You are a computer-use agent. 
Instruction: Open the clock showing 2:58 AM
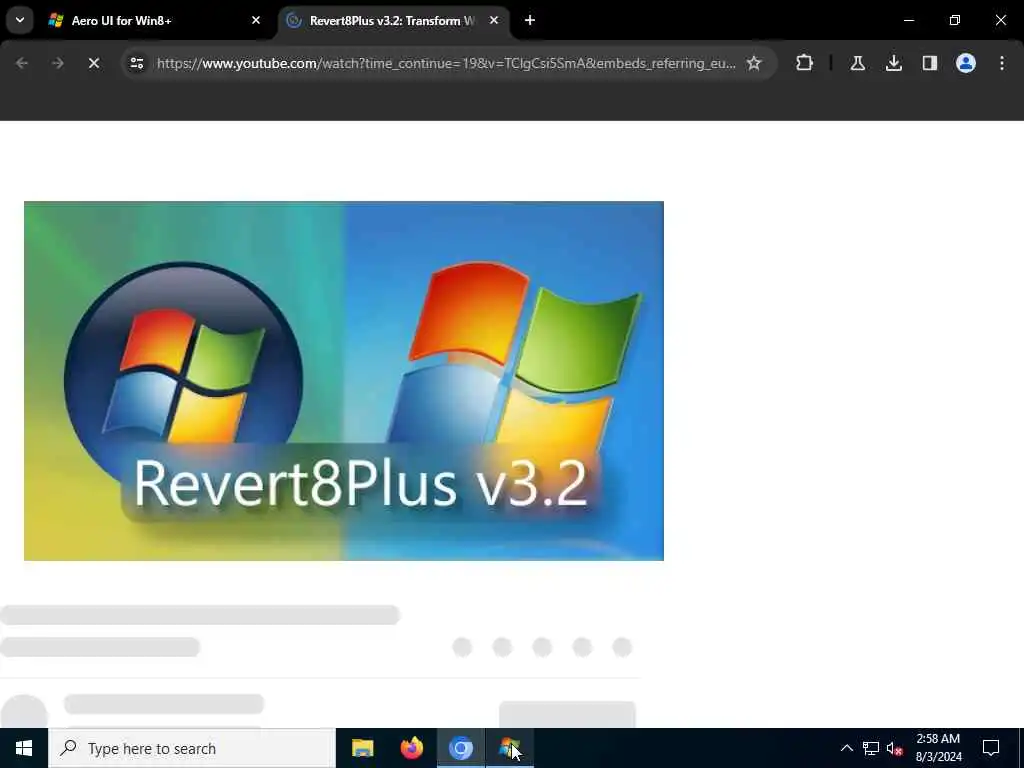tap(938, 748)
